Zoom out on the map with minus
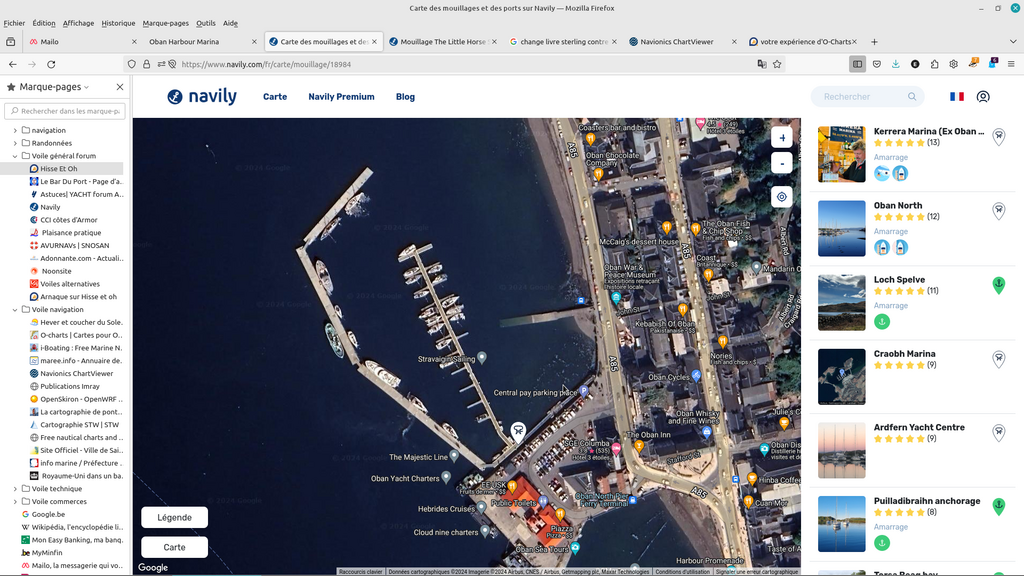This screenshot has height=576, width=1024. pyautogui.click(x=782, y=163)
